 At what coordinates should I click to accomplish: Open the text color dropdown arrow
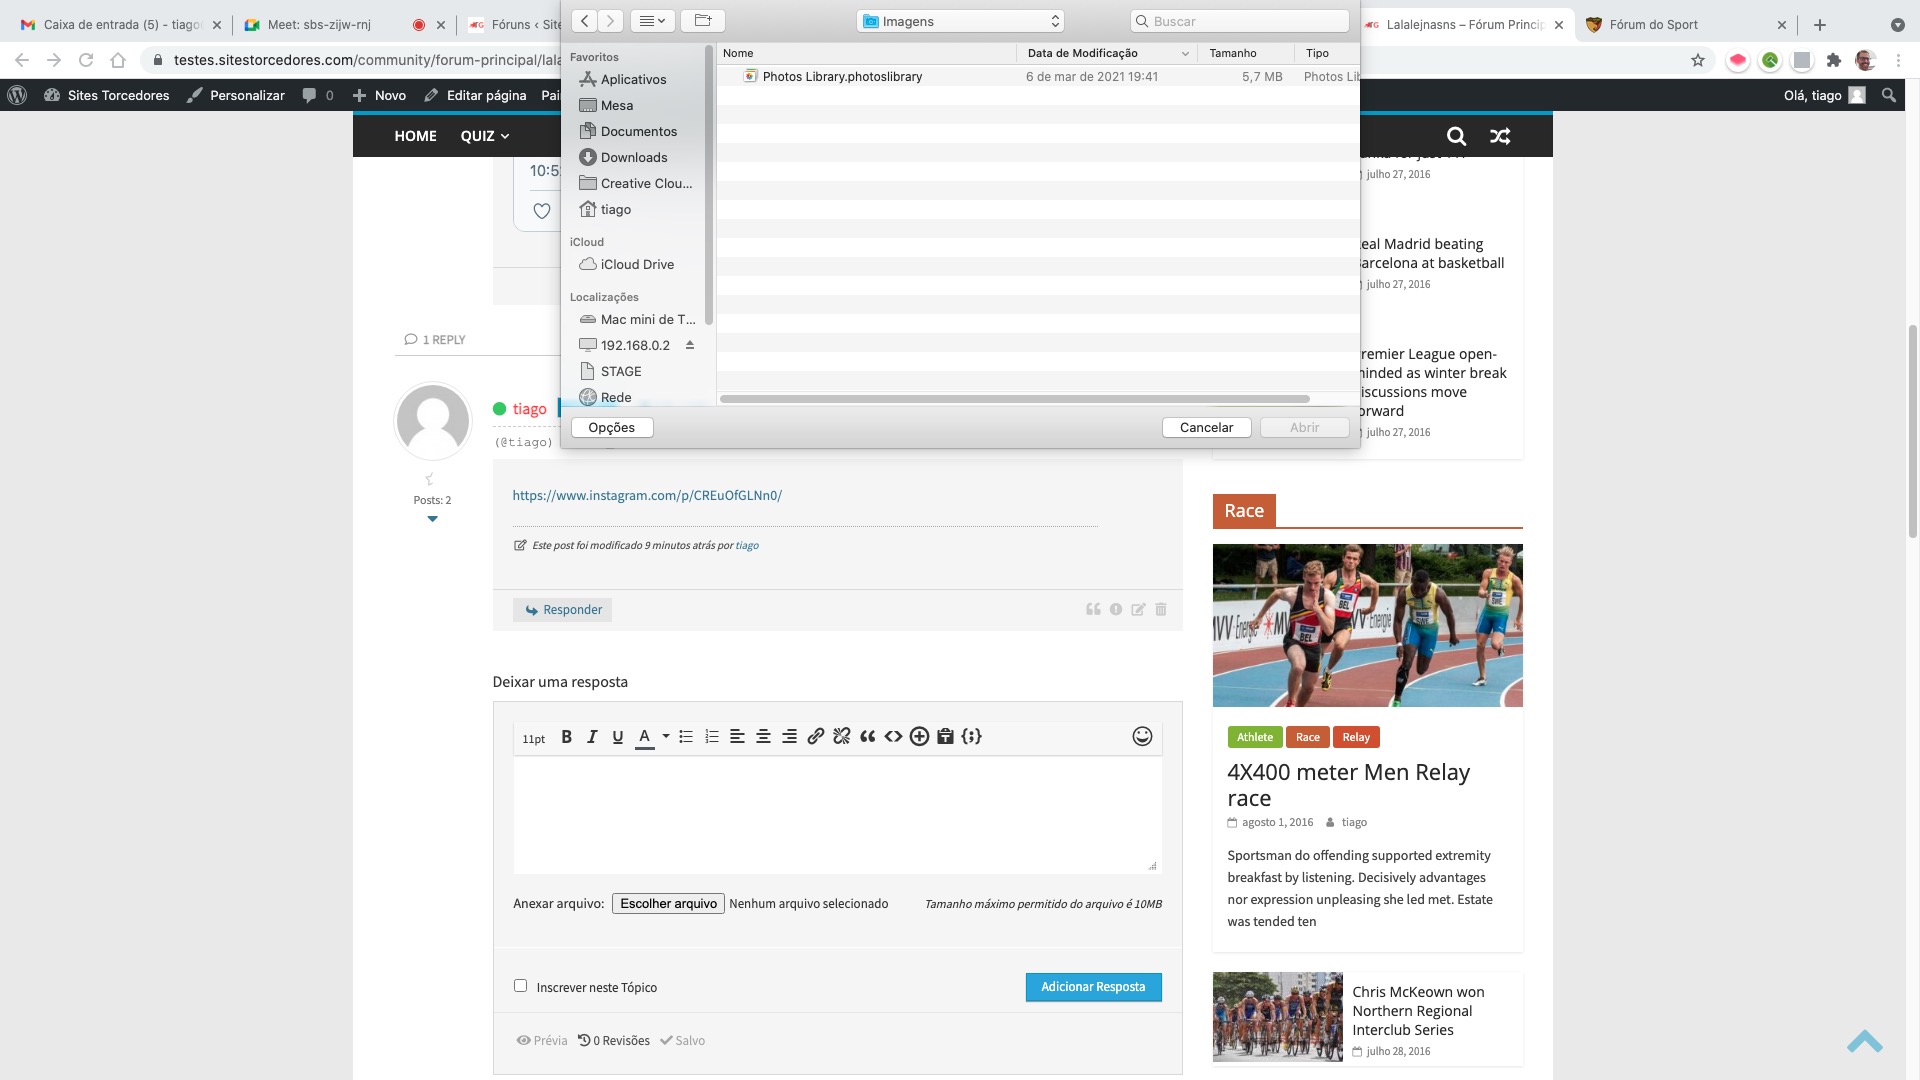[x=665, y=737]
